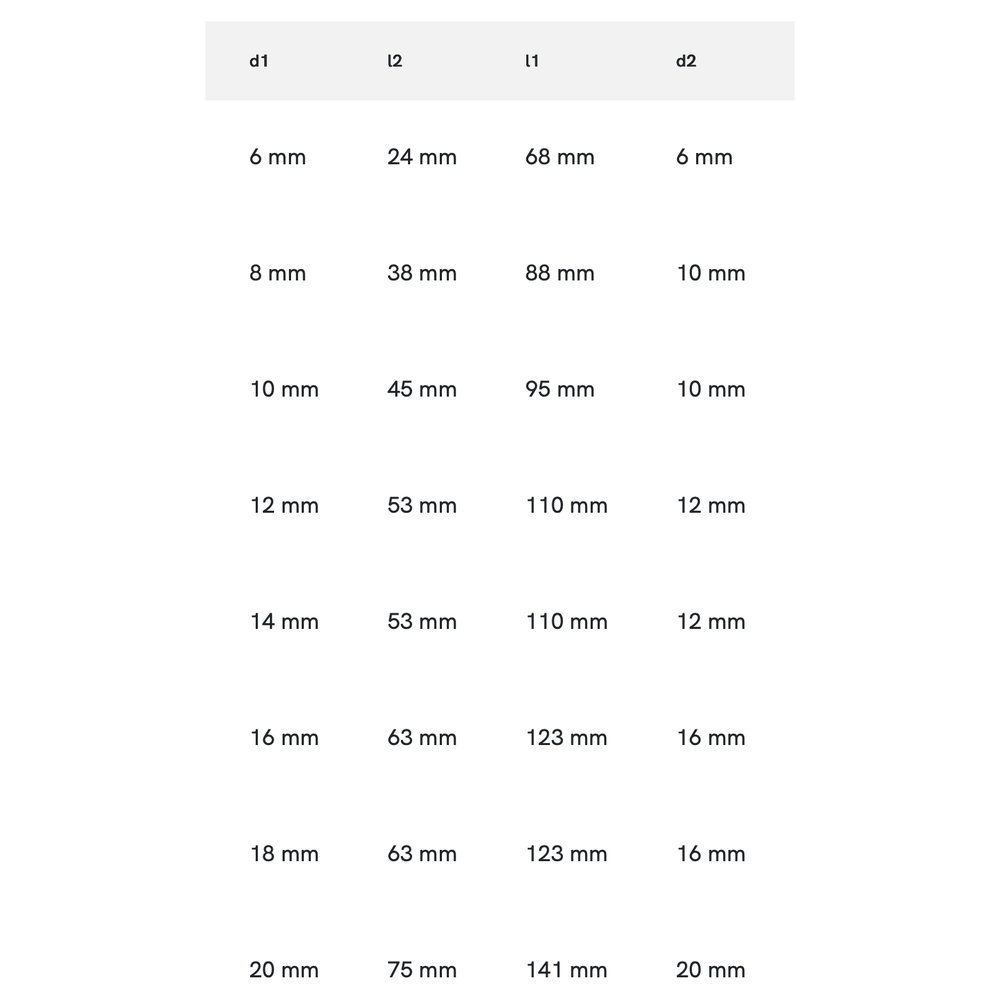Select the 38 mm l2 value
Viewport: 1000px width, 1000px height.
[x=421, y=273]
